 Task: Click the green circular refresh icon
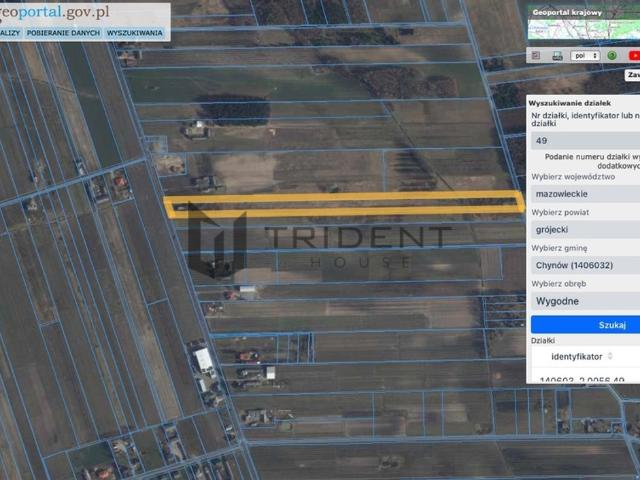(611, 56)
